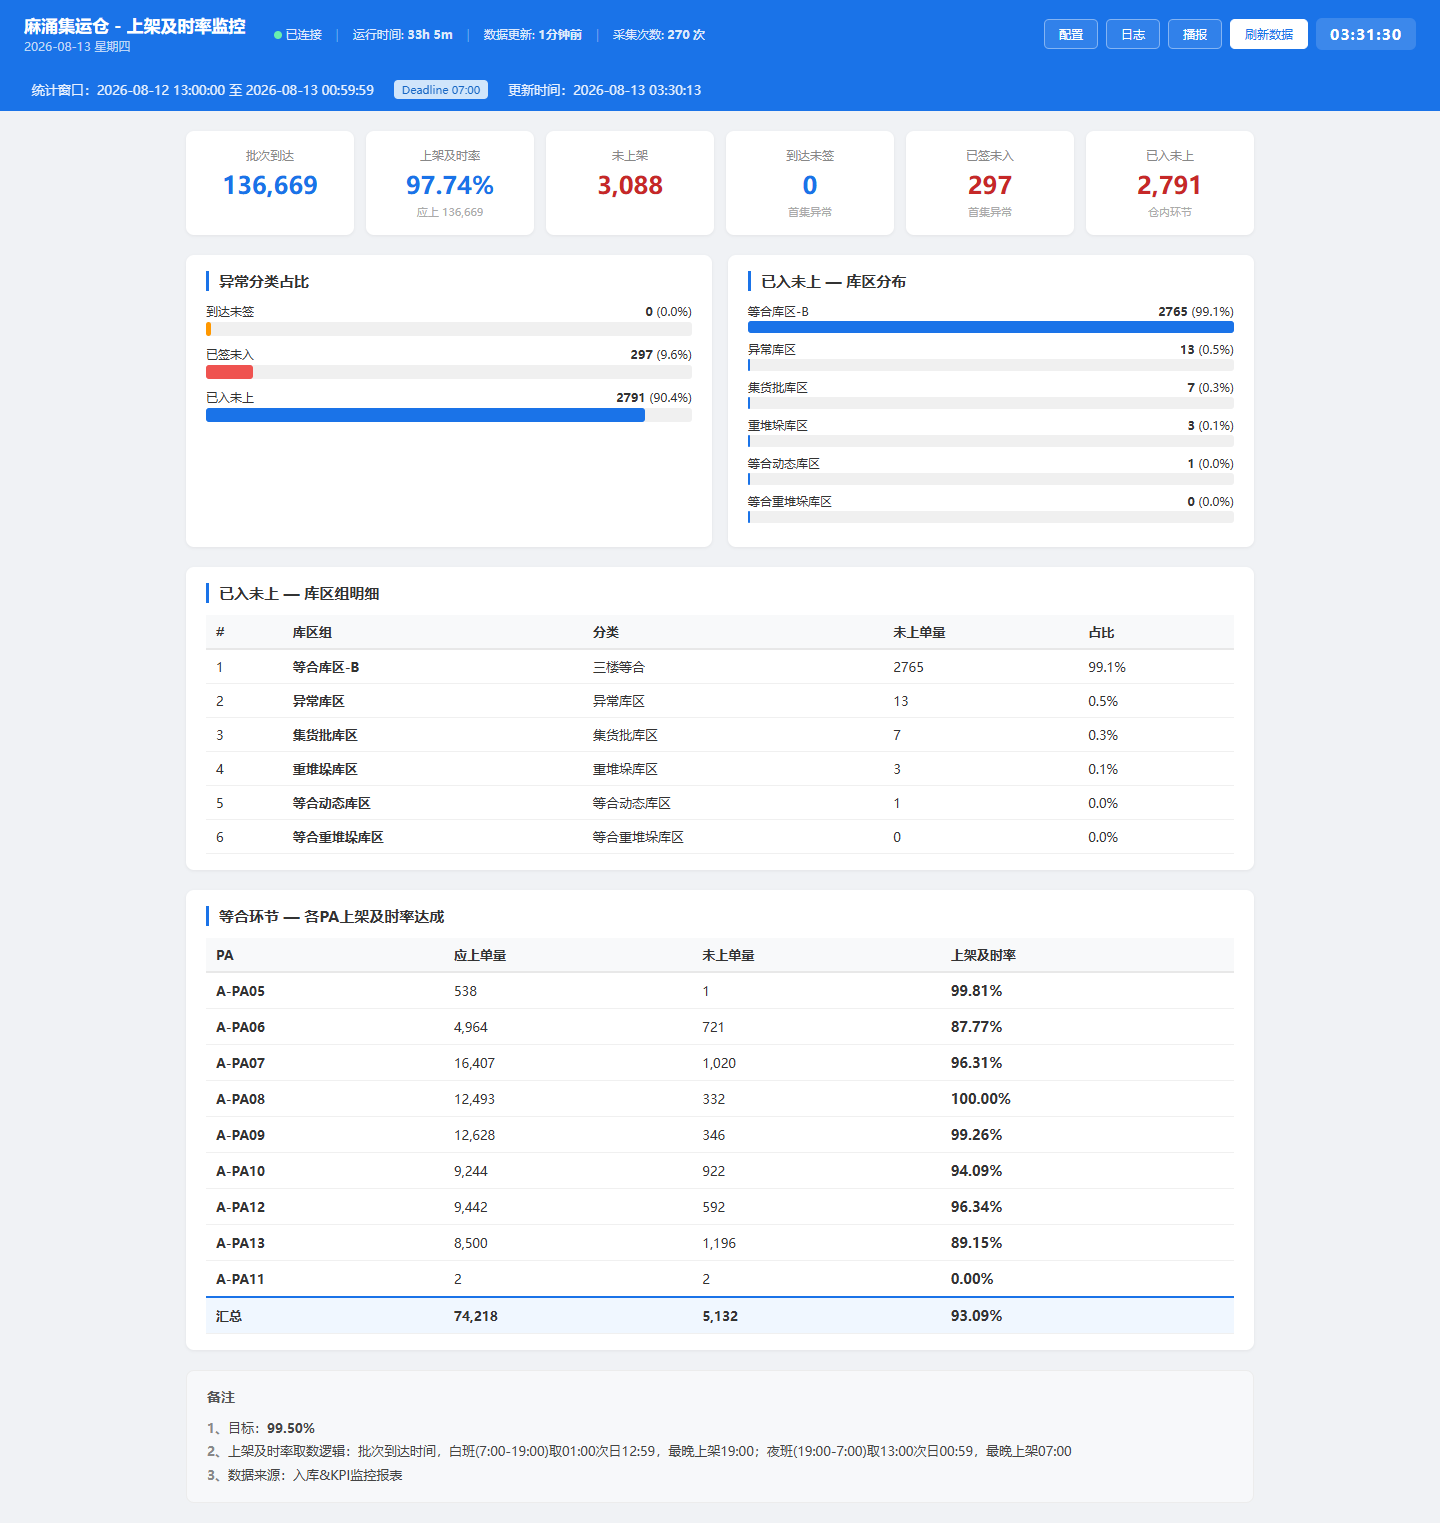
Task: Open the 日志 log button
Action: [x=1133, y=34]
